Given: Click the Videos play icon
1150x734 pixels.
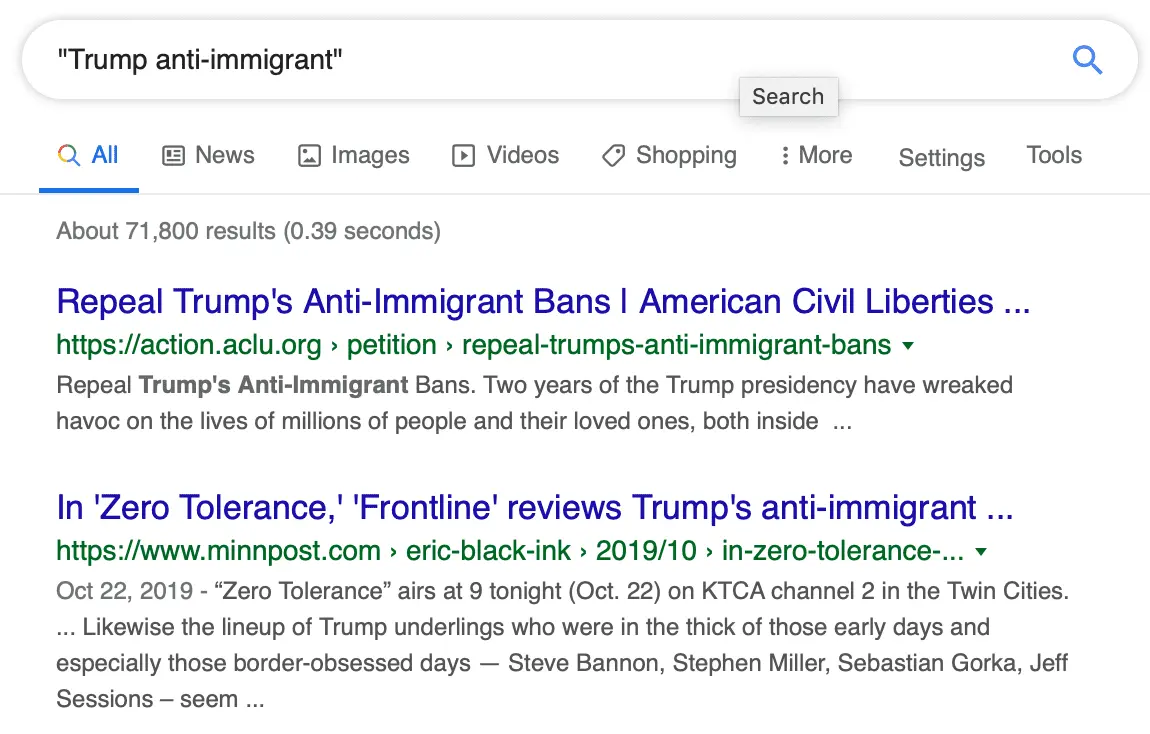Looking at the screenshot, I should (463, 156).
